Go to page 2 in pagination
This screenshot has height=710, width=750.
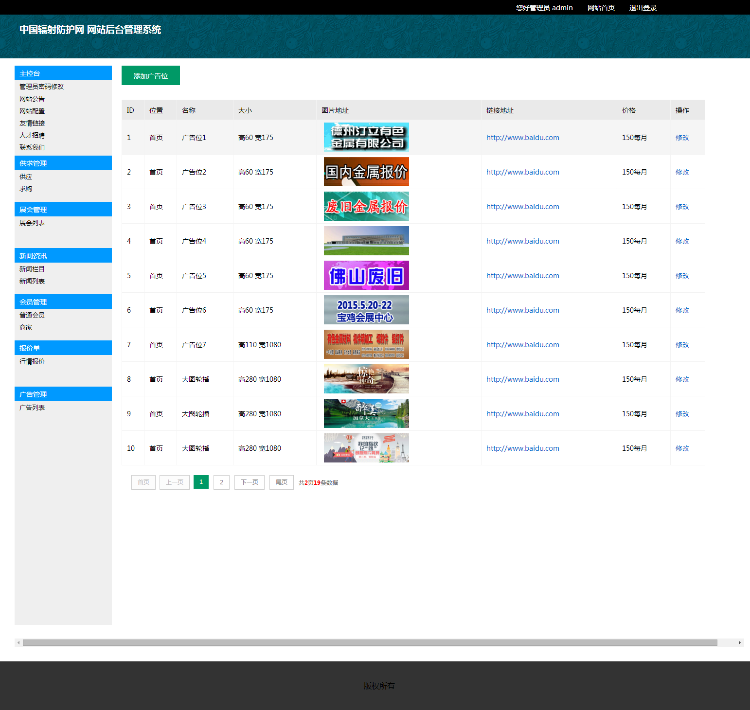pos(221,482)
